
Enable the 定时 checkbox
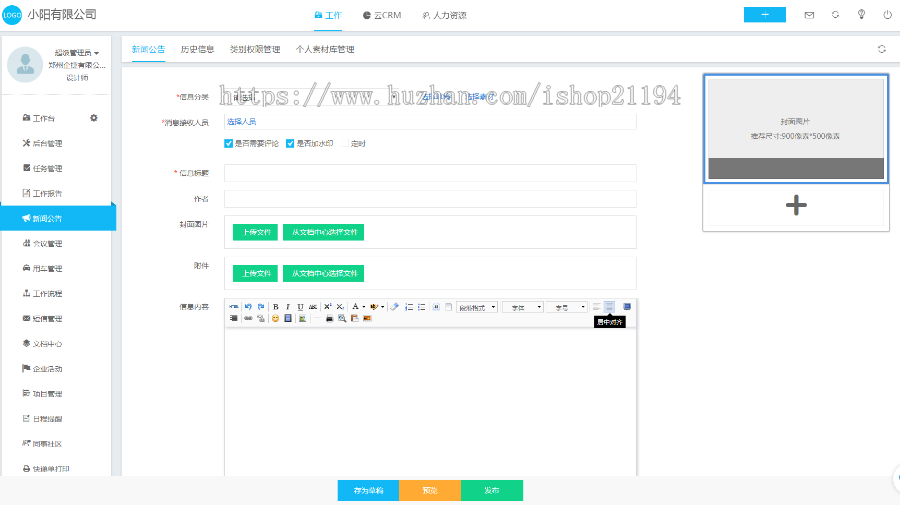(x=344, y=143)
